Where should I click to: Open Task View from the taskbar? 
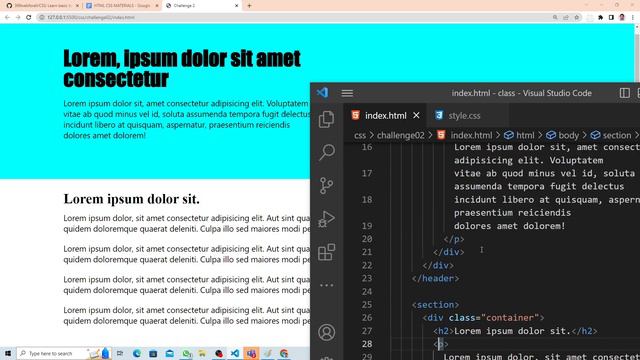click(120, 353)
